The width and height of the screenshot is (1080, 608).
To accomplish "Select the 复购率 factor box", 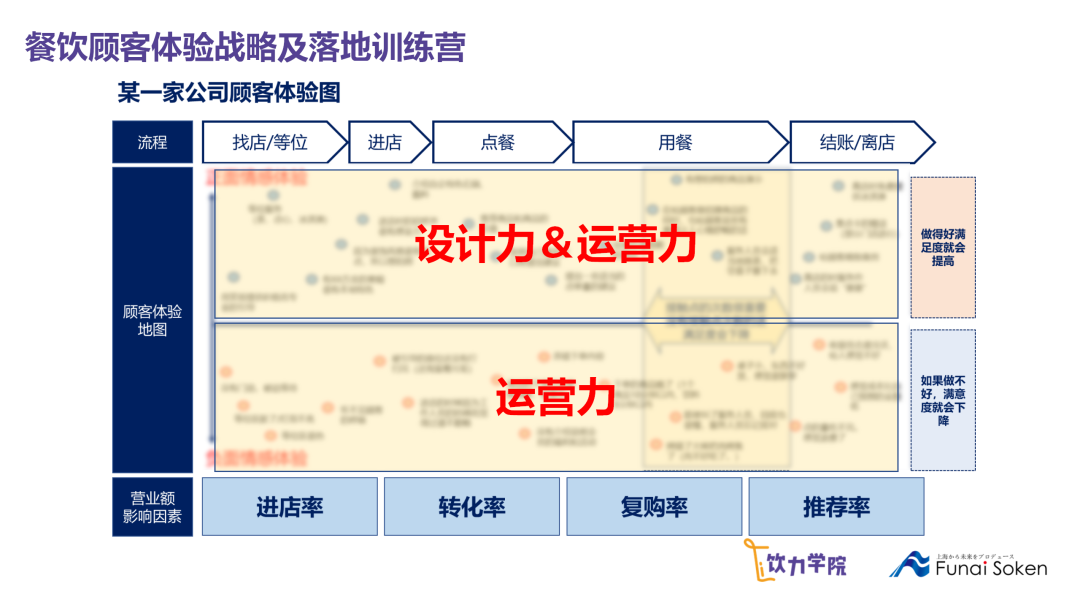I will tap(654, 506).
